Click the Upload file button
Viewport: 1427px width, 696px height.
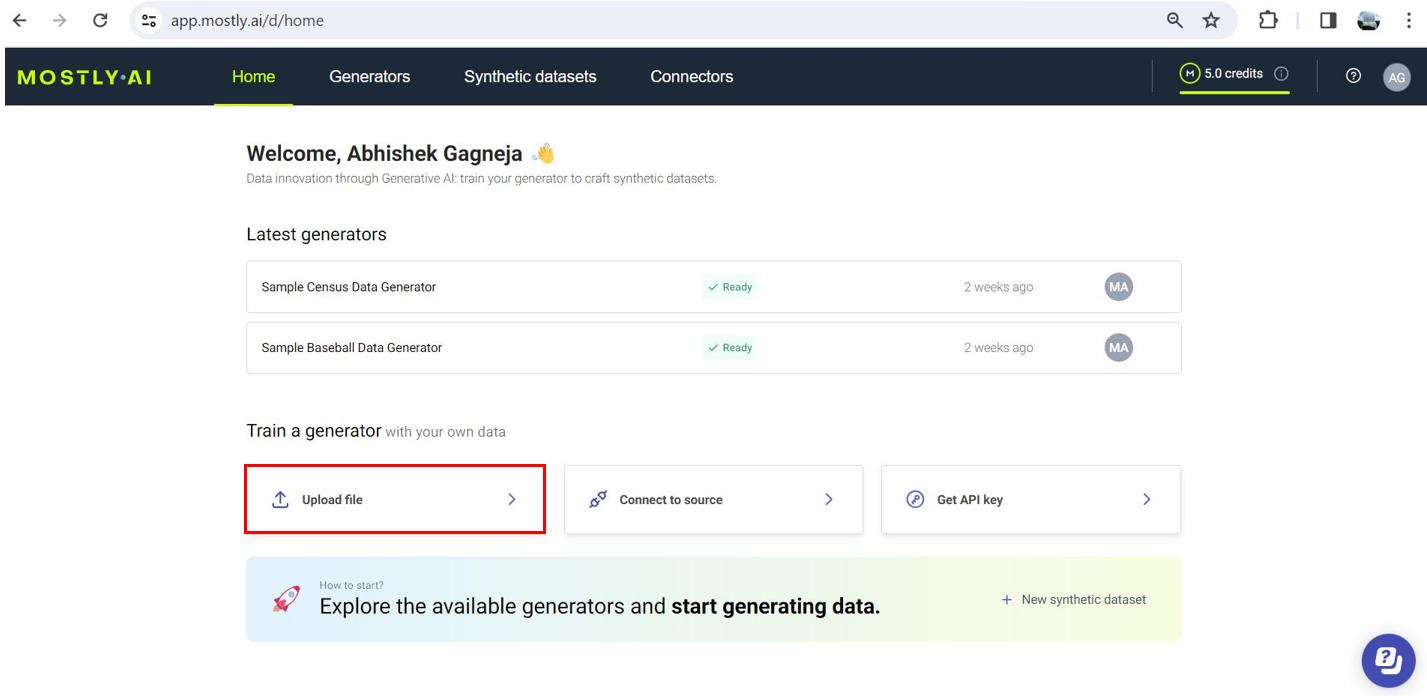tap(395, 500)
